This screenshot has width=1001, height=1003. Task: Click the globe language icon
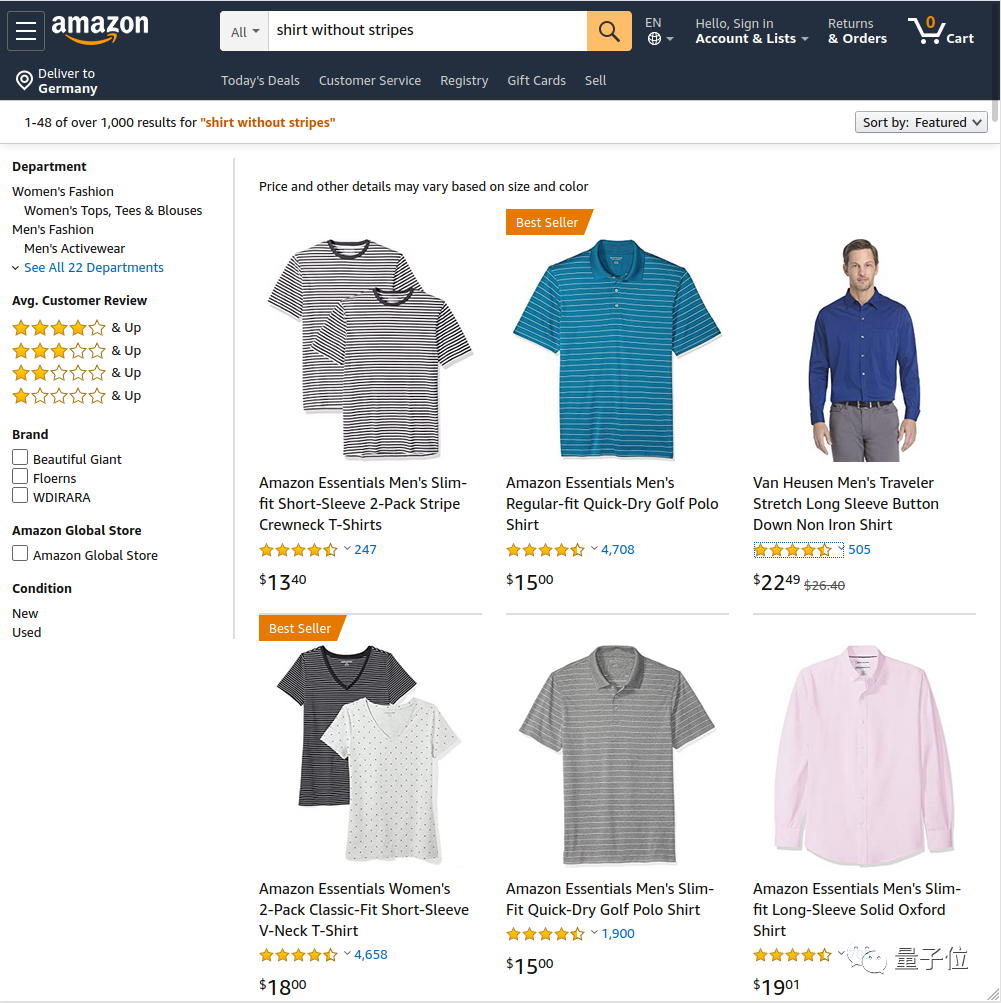click(x=654, y=39)
